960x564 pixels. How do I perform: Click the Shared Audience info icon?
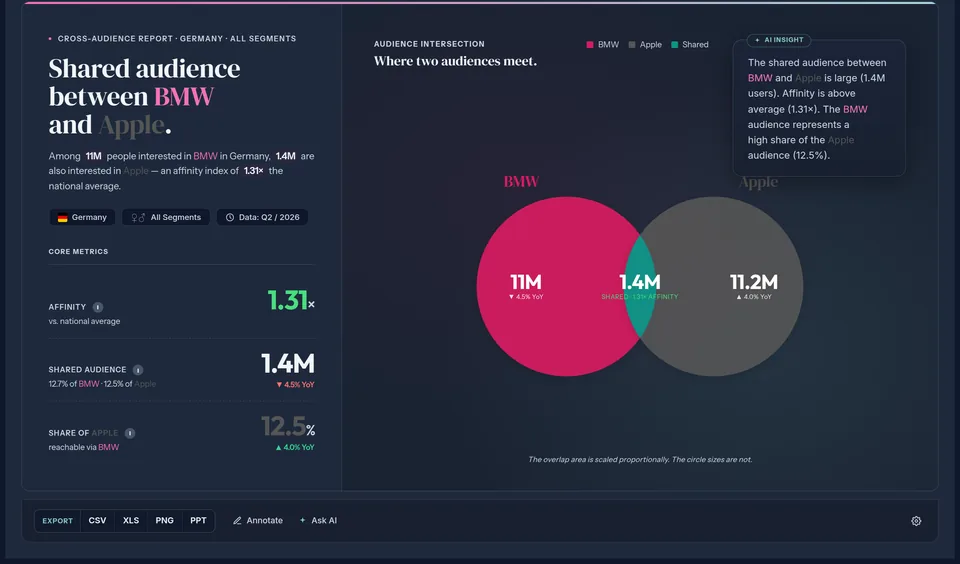coord(138,370)
